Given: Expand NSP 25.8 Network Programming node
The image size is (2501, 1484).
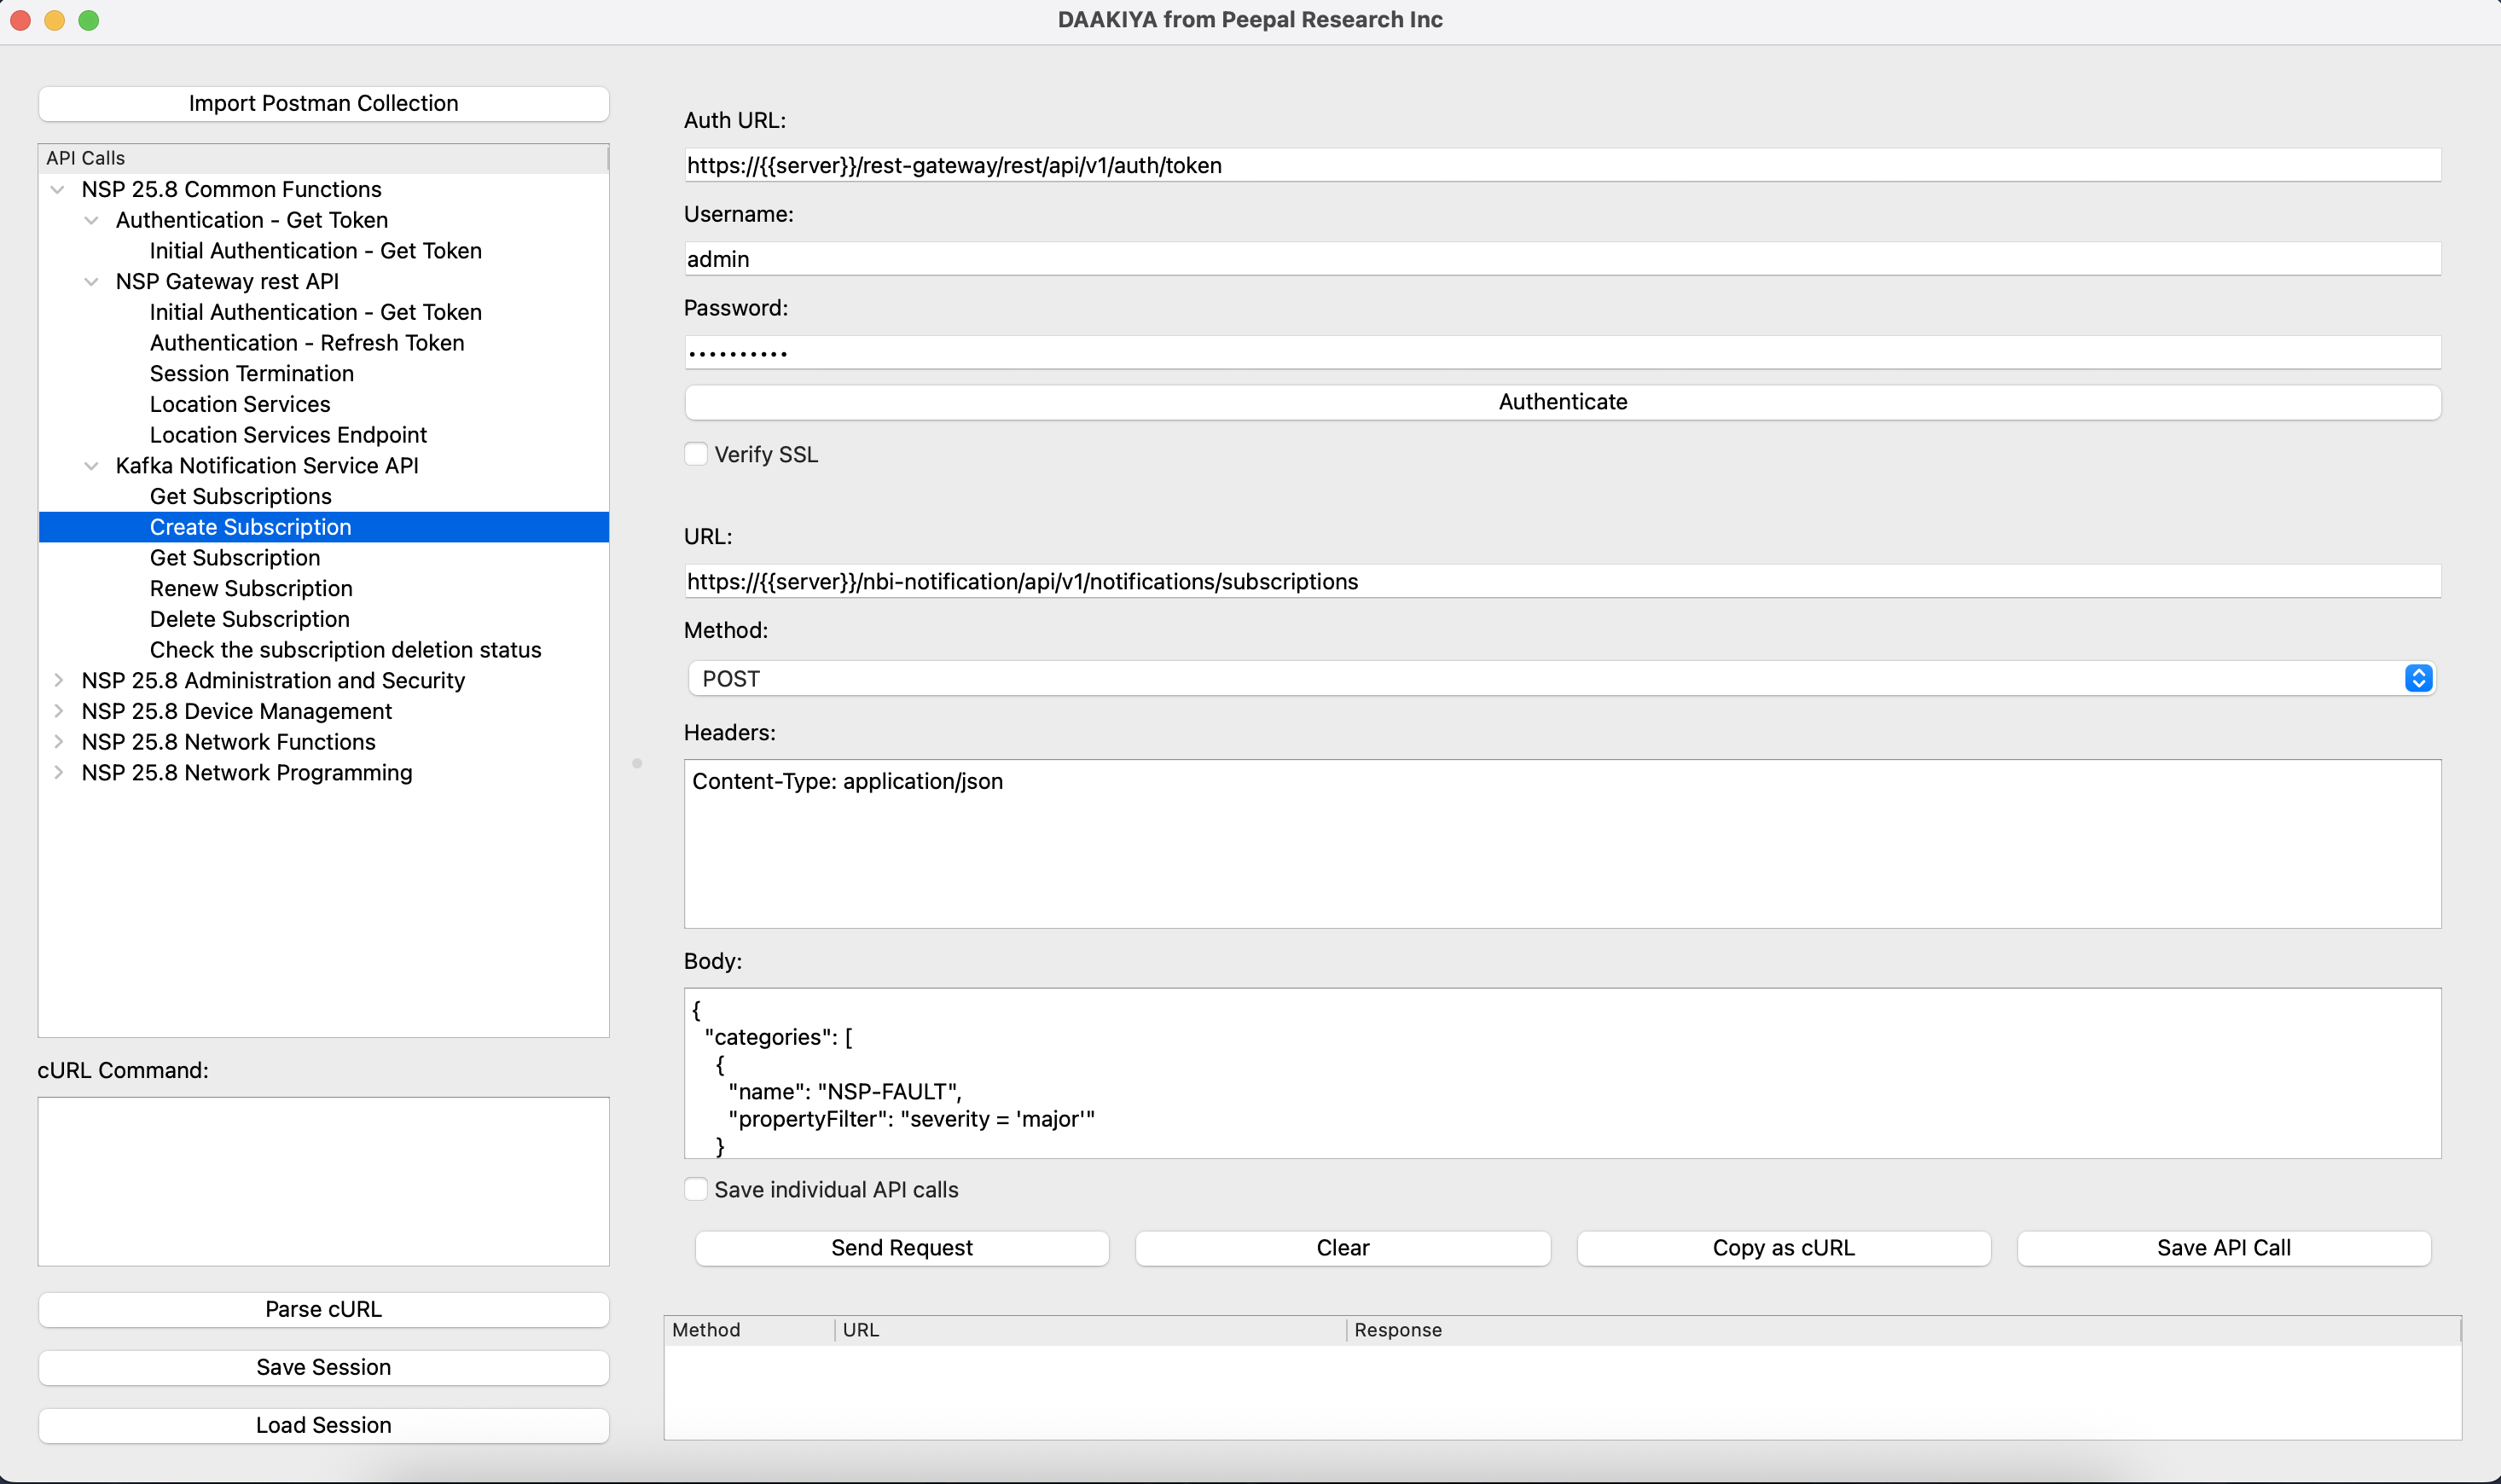Looking at the screenshot, I should [x=58, y=773].
